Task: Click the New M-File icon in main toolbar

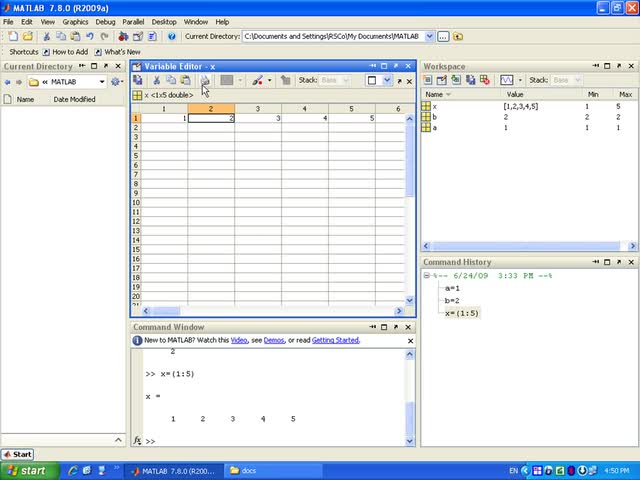Action: coord(13,36)
